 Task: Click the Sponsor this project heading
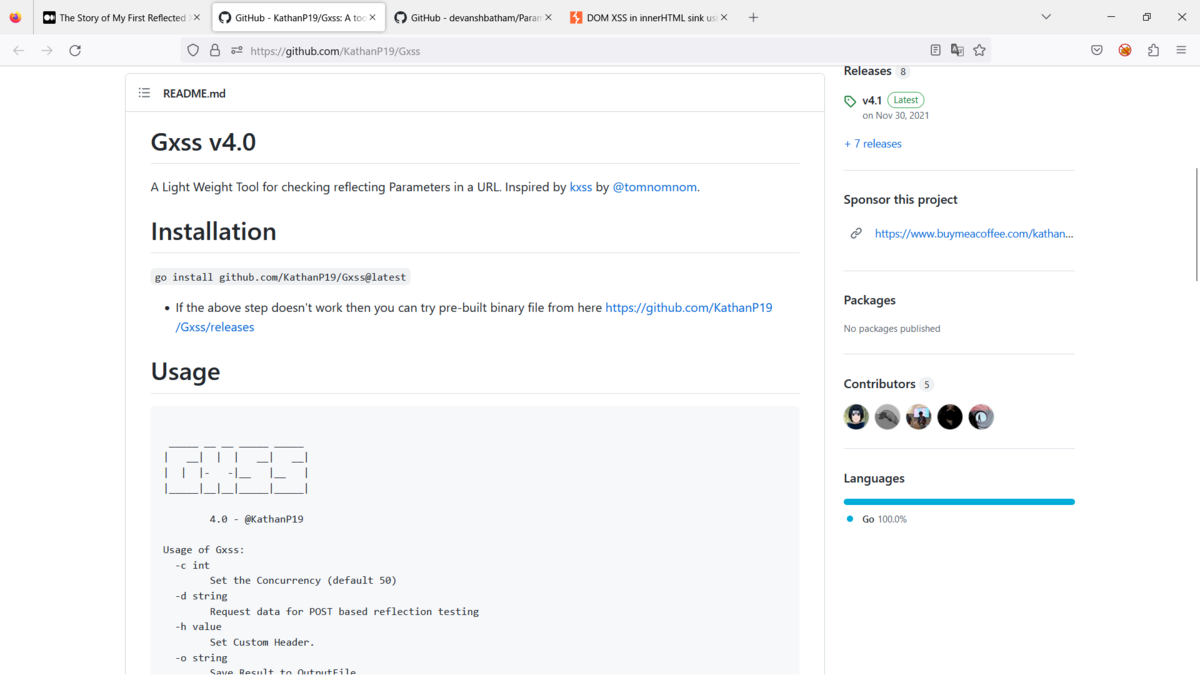point(901,199)
